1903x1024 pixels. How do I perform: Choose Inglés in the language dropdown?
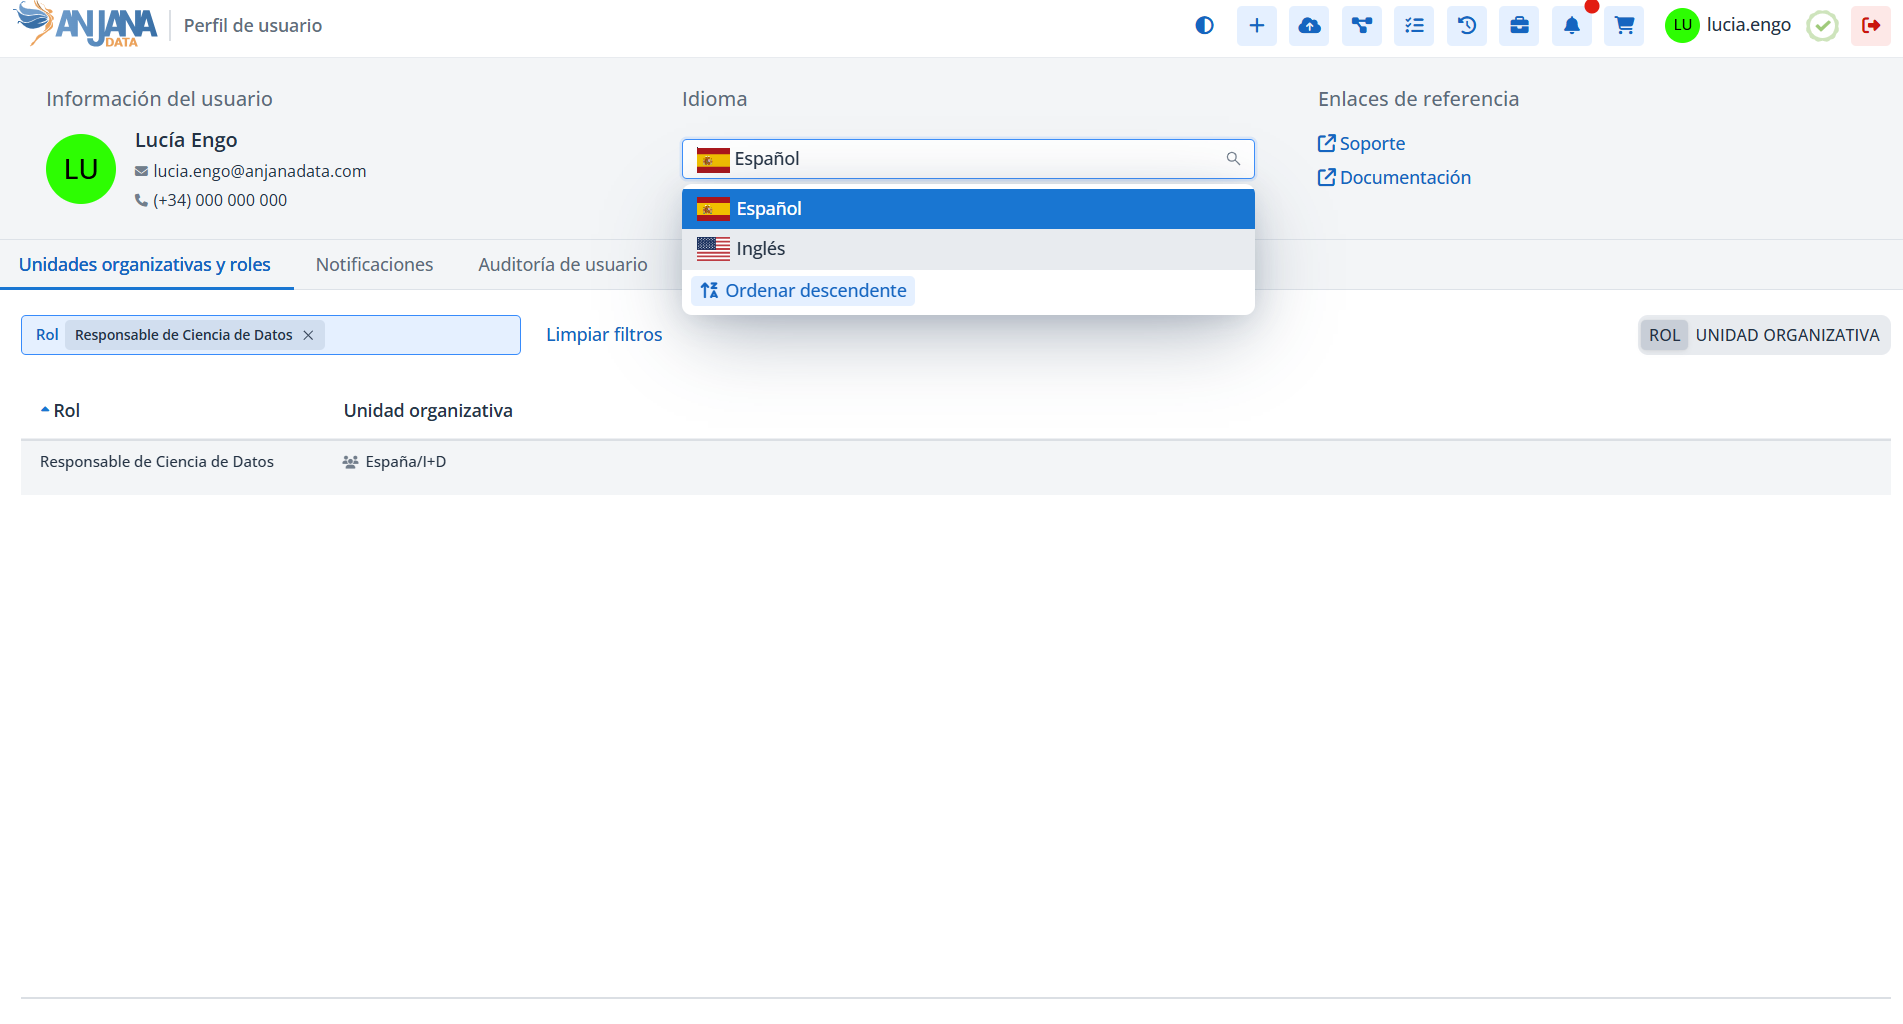pos(968,249)
